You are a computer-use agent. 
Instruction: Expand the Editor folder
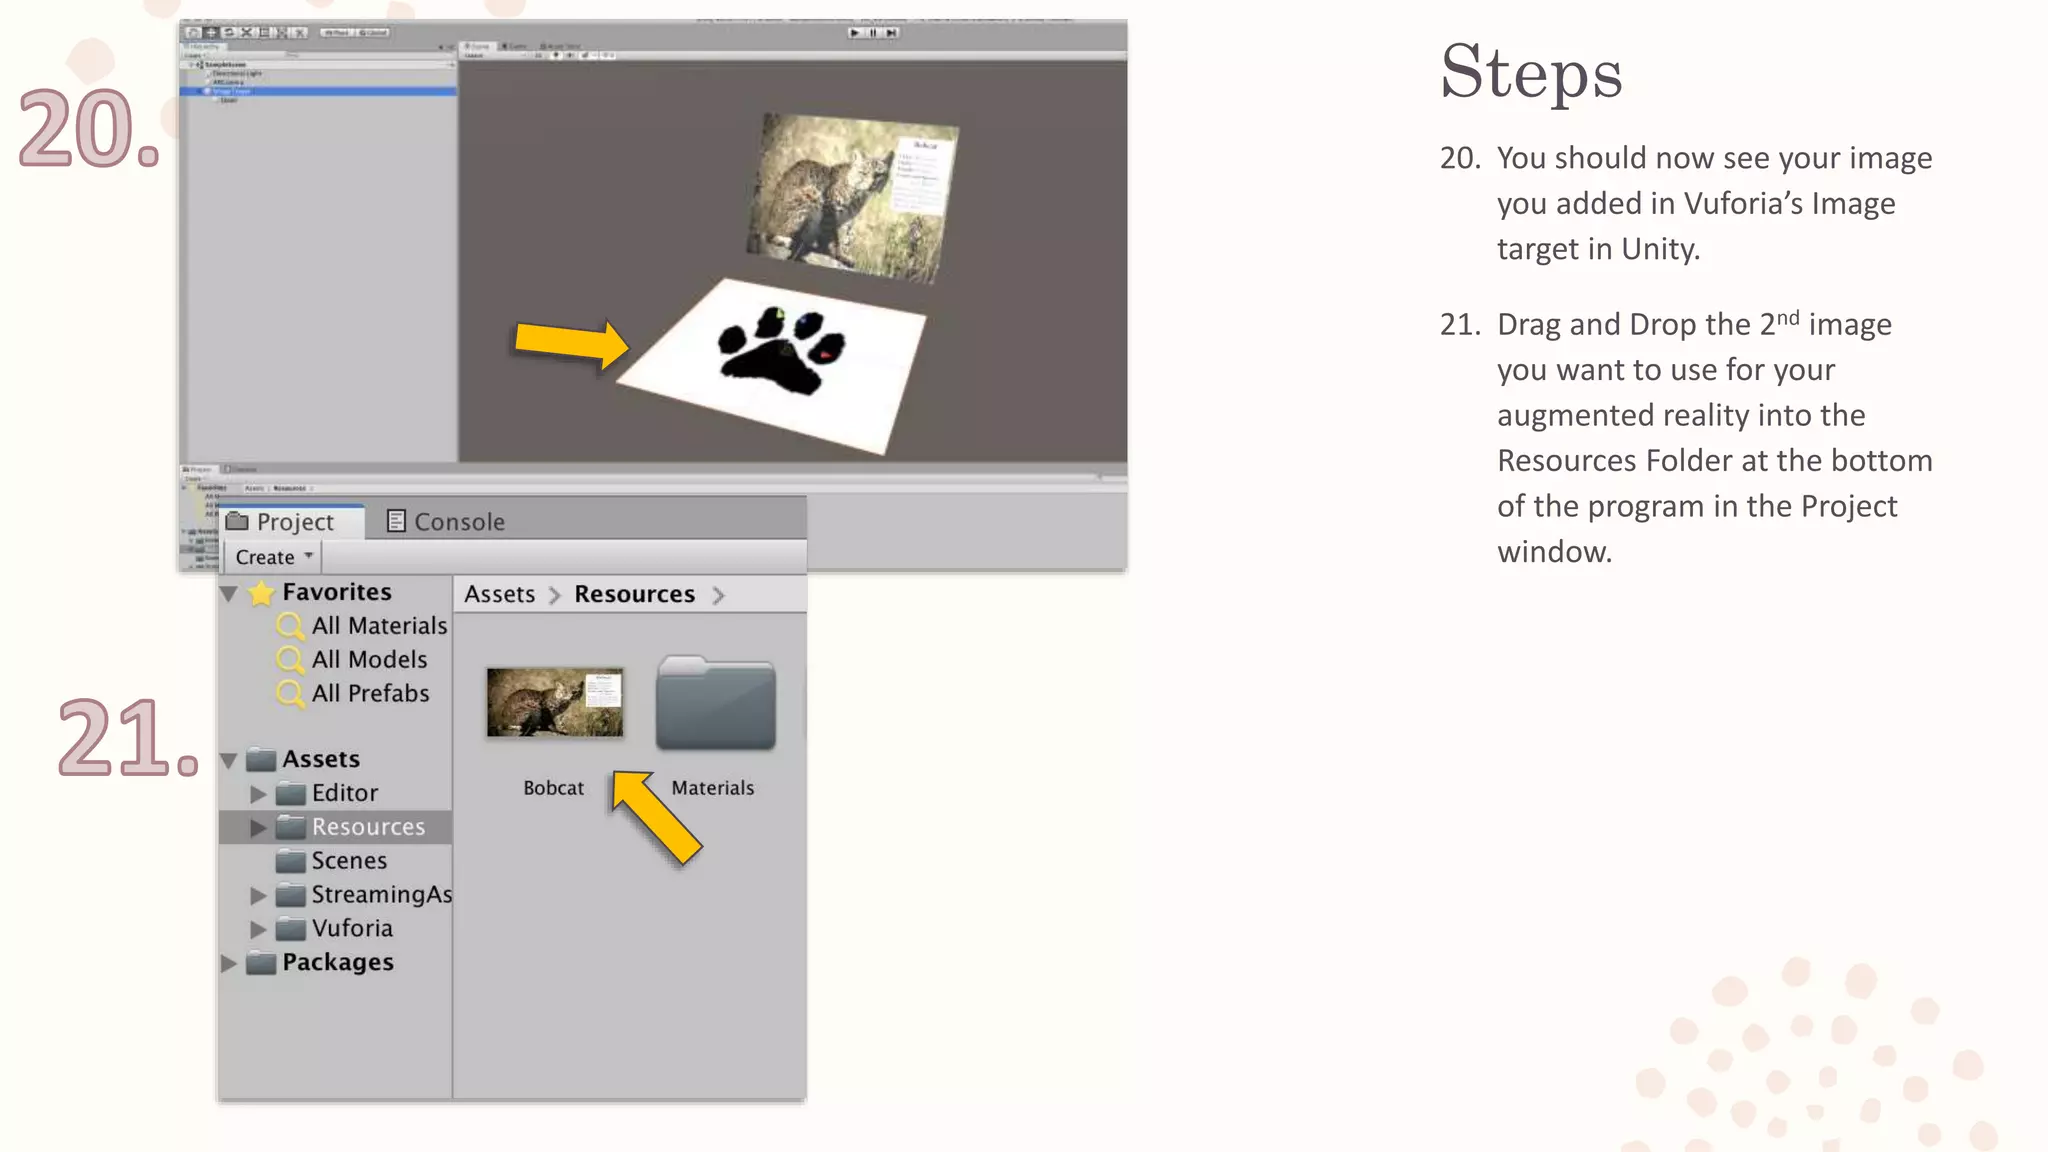tap(258, 794)
